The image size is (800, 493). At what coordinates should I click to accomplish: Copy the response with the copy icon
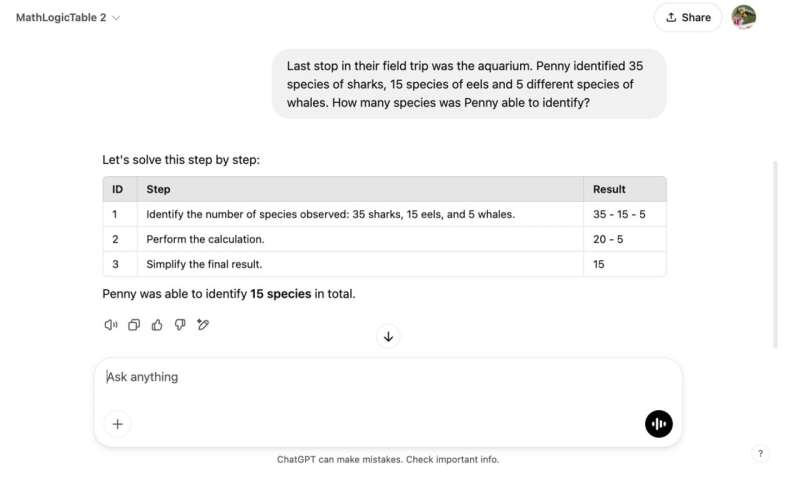[x=134, y=324]
